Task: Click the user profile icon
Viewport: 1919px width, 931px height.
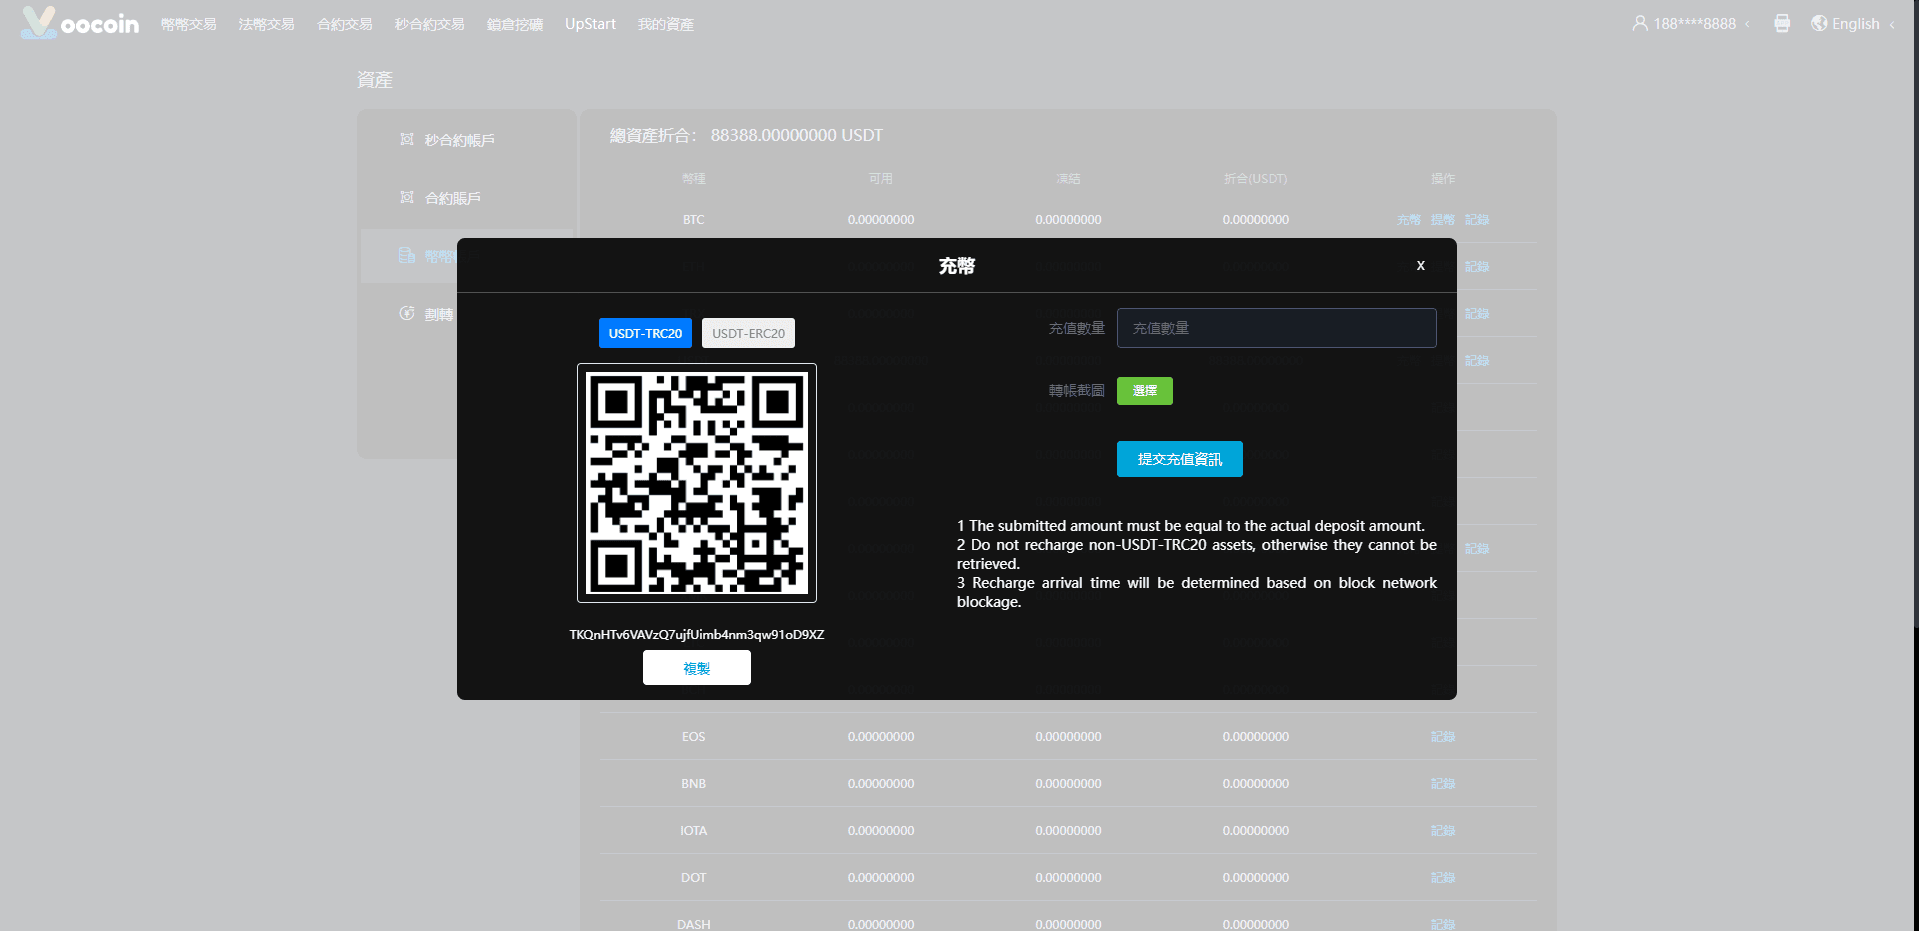Action: (x=1640, y=23)
